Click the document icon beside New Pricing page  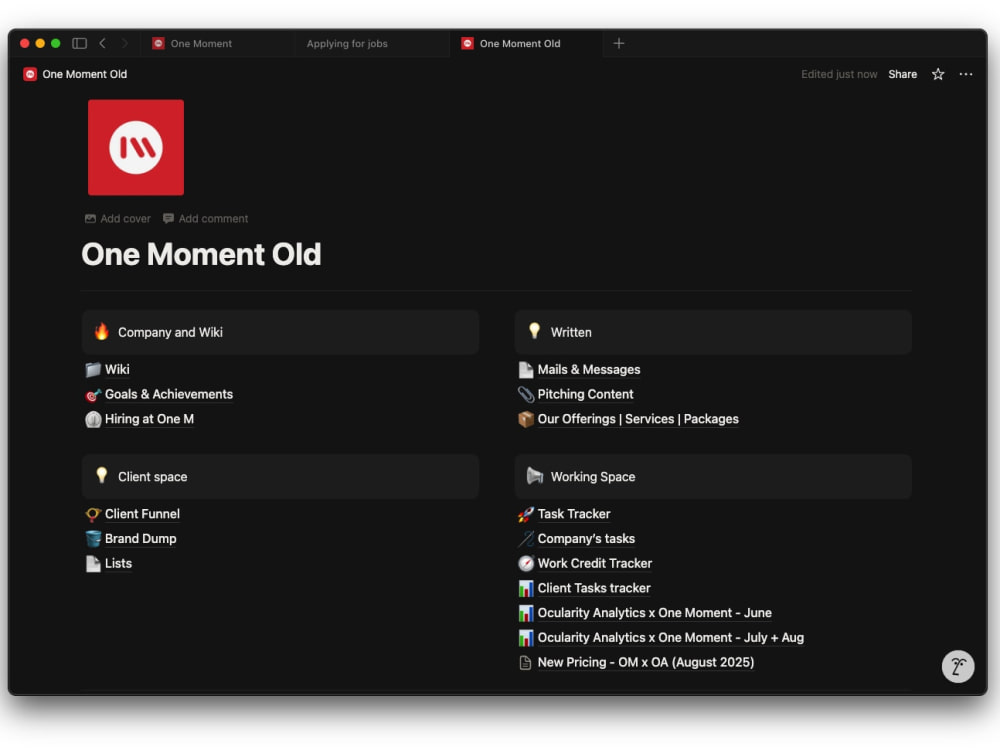point(526,663)
